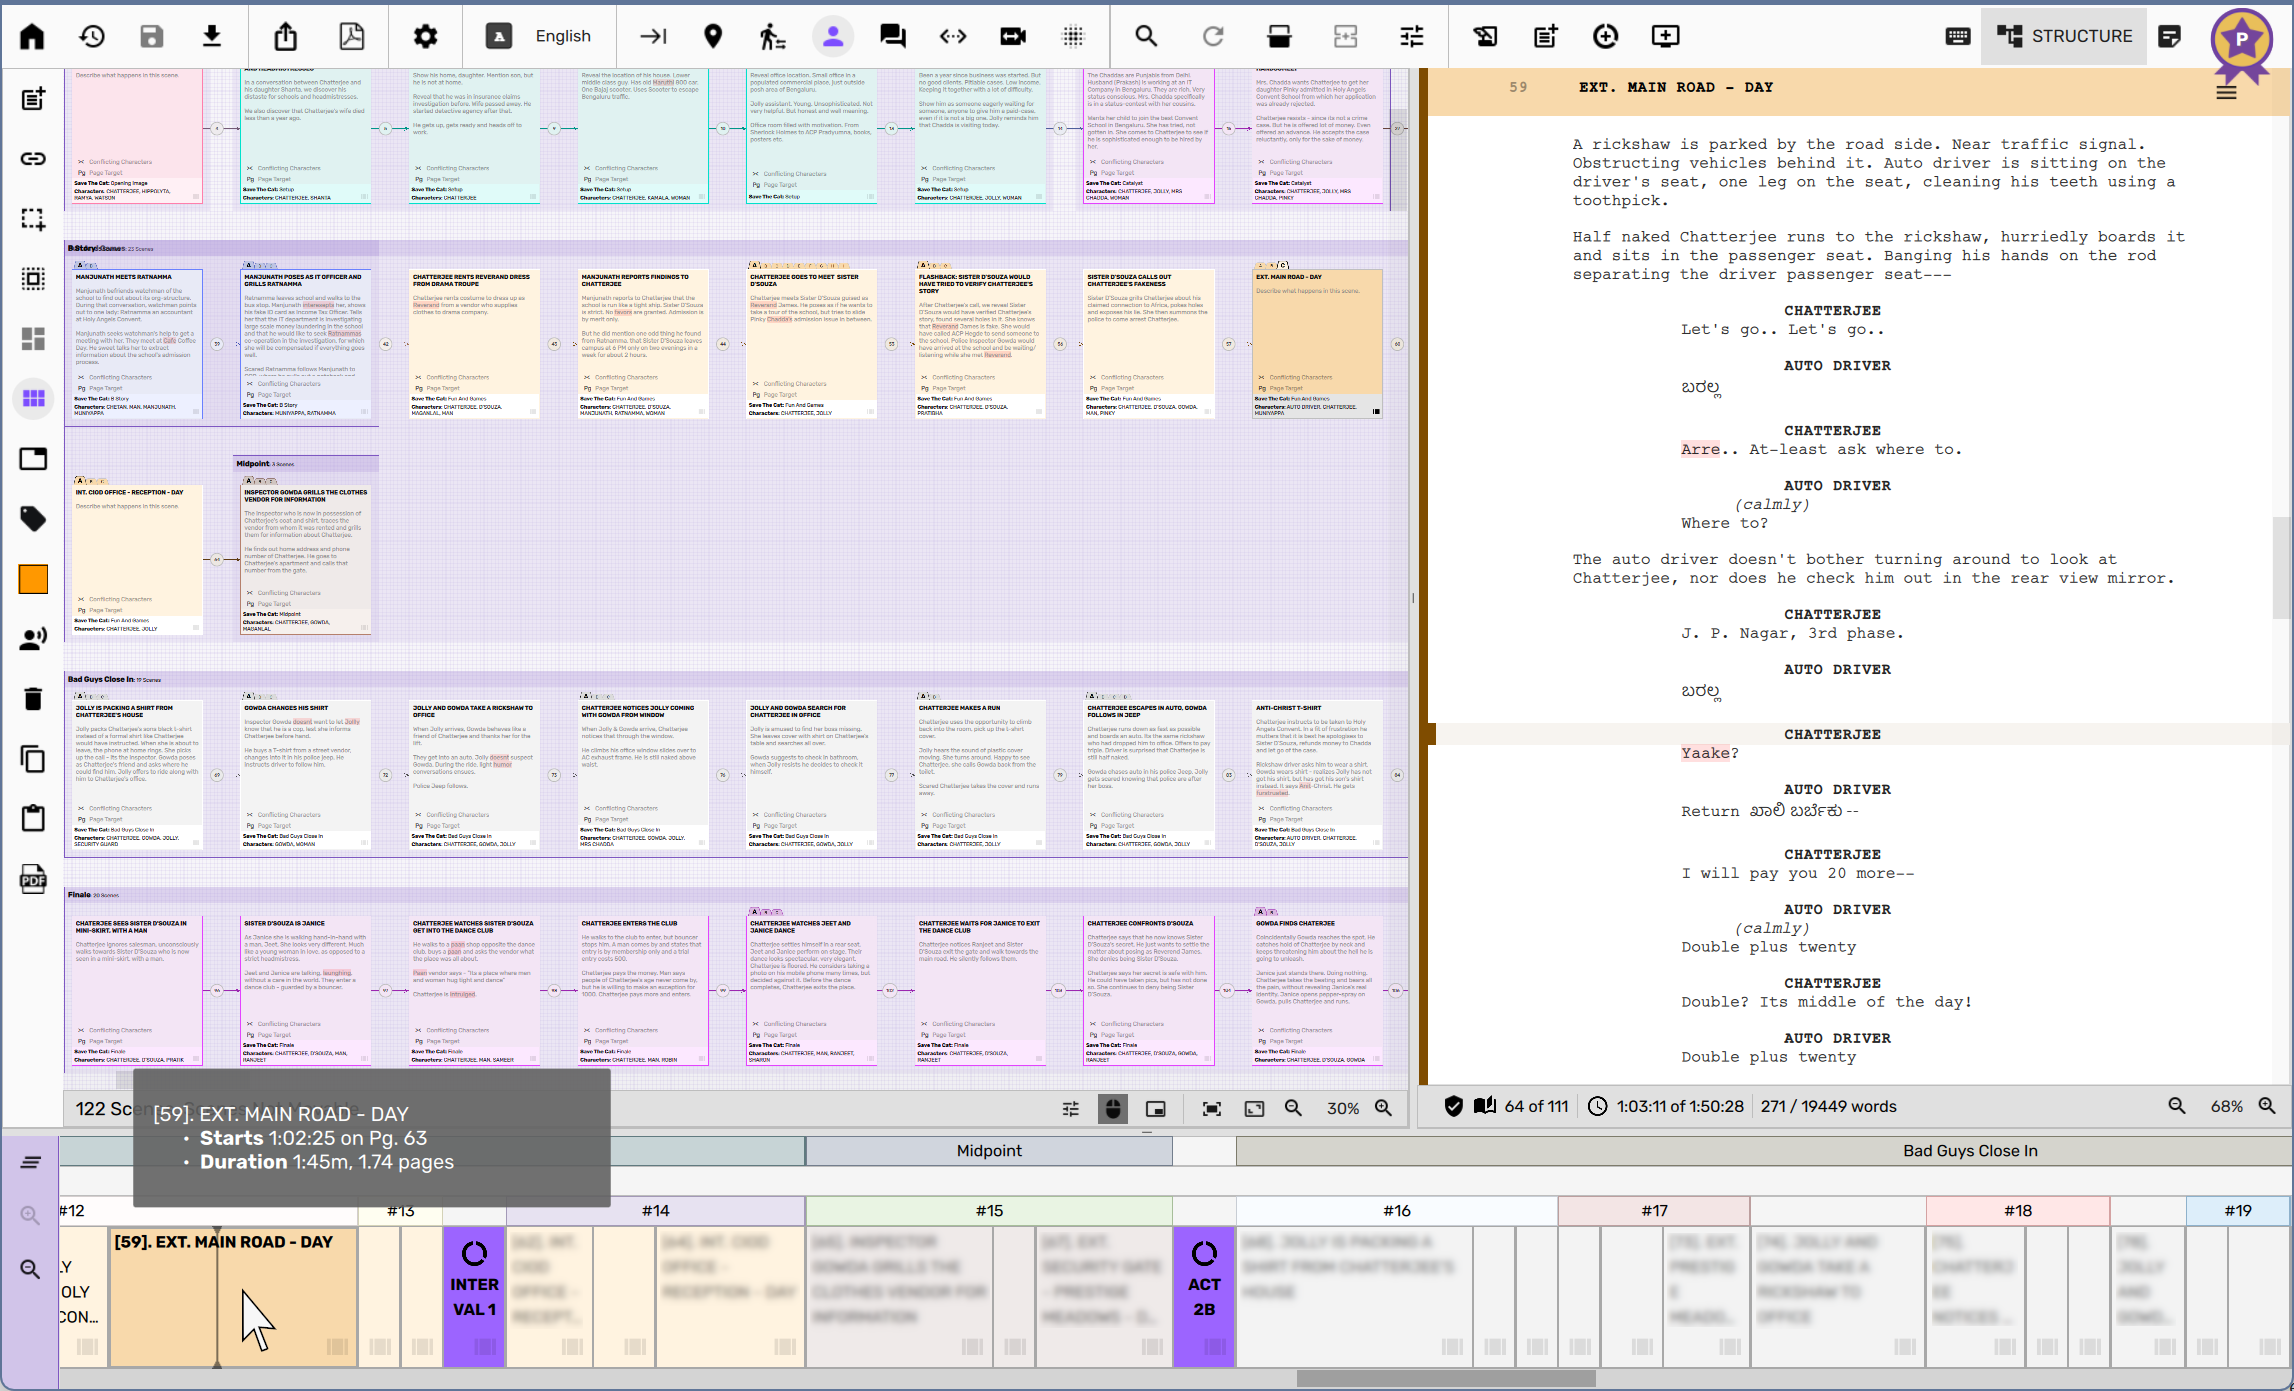The image size is (2294, 1391).
Task: Click the orange color swatch in sidebar
Action: click(x=33, y=579)
